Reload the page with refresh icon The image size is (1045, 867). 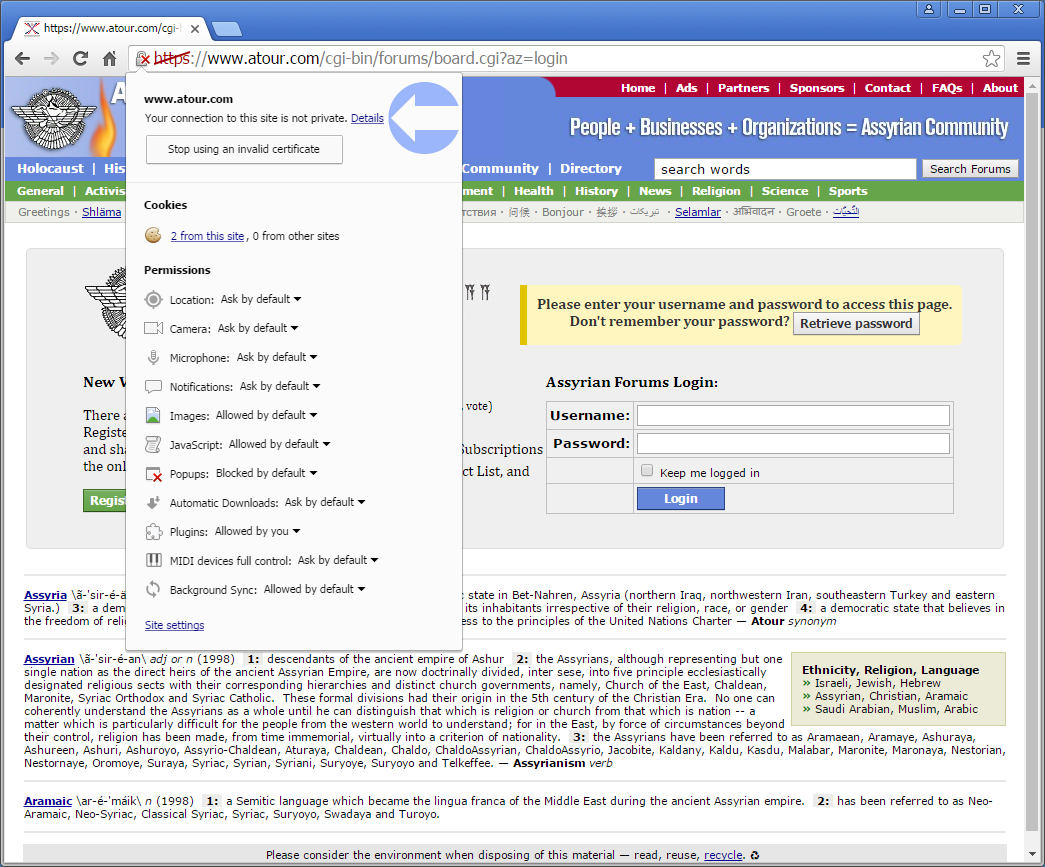(81, 59)
